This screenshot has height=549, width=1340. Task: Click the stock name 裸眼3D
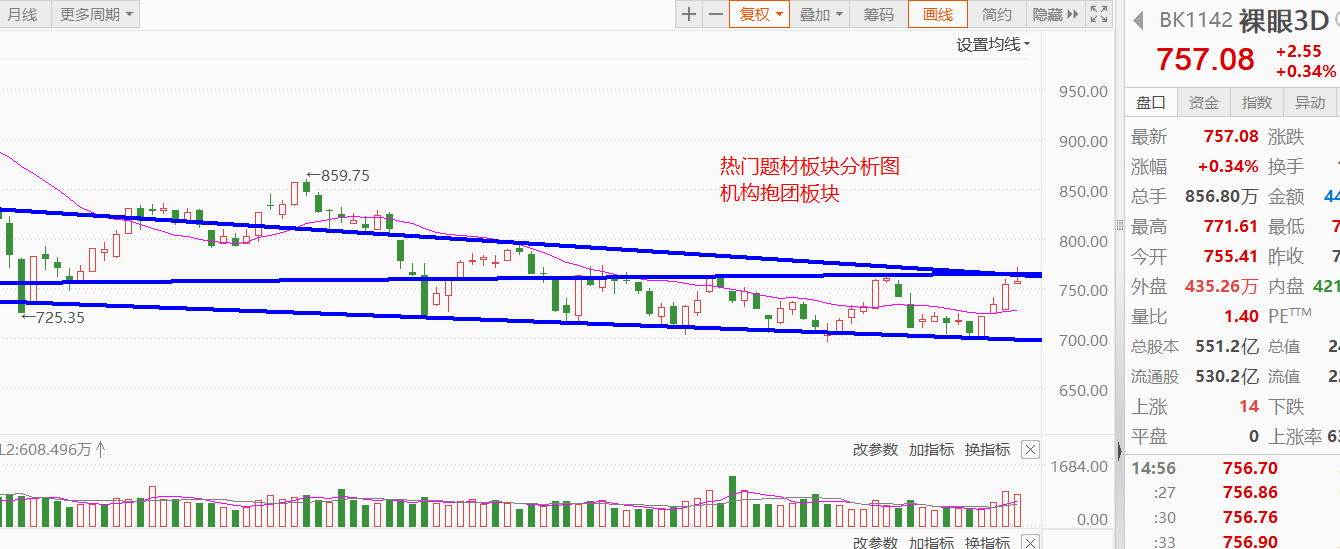1284,19
